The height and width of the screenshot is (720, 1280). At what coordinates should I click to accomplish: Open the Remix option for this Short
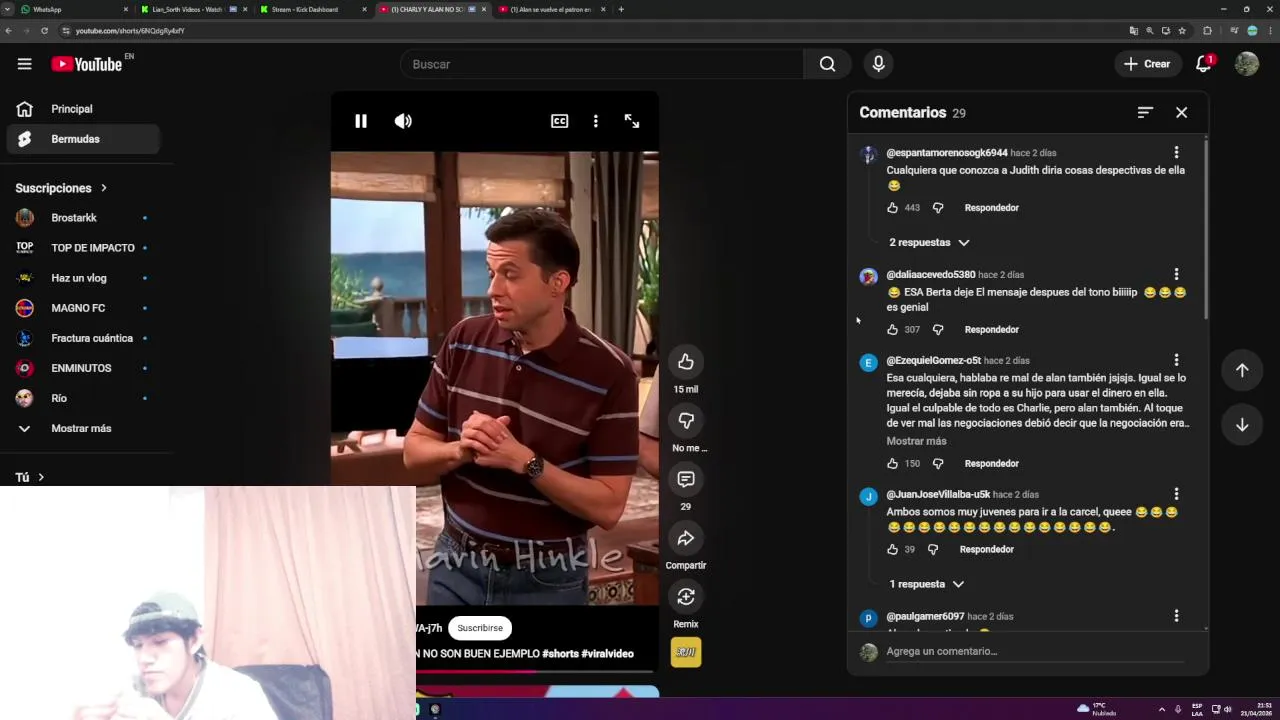[x=686, y=597]
